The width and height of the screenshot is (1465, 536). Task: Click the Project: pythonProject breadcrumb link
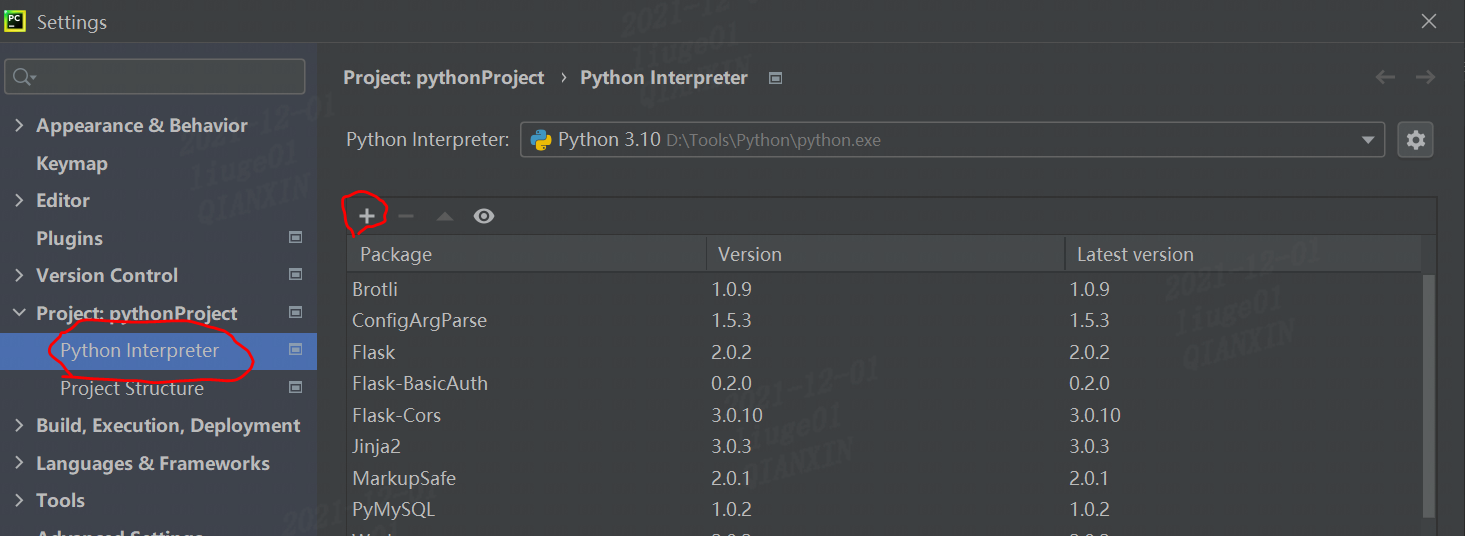[x=444, y=78]
